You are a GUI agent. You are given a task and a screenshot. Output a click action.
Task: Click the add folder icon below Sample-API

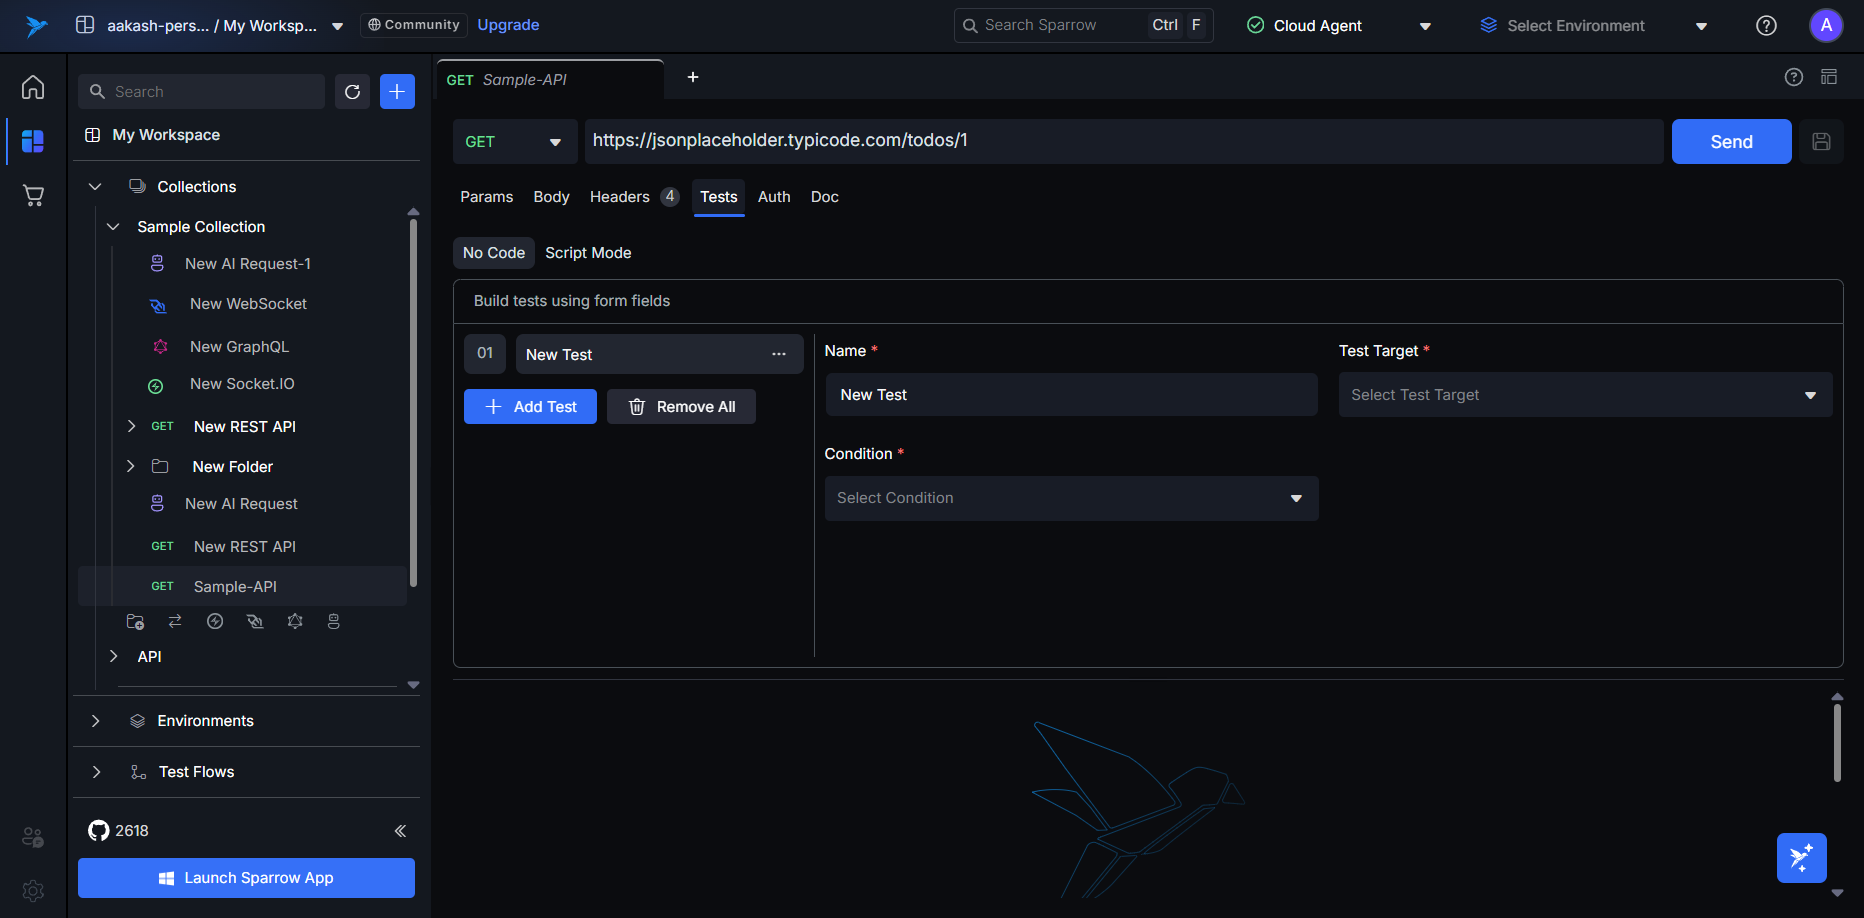tap(135, 622)
